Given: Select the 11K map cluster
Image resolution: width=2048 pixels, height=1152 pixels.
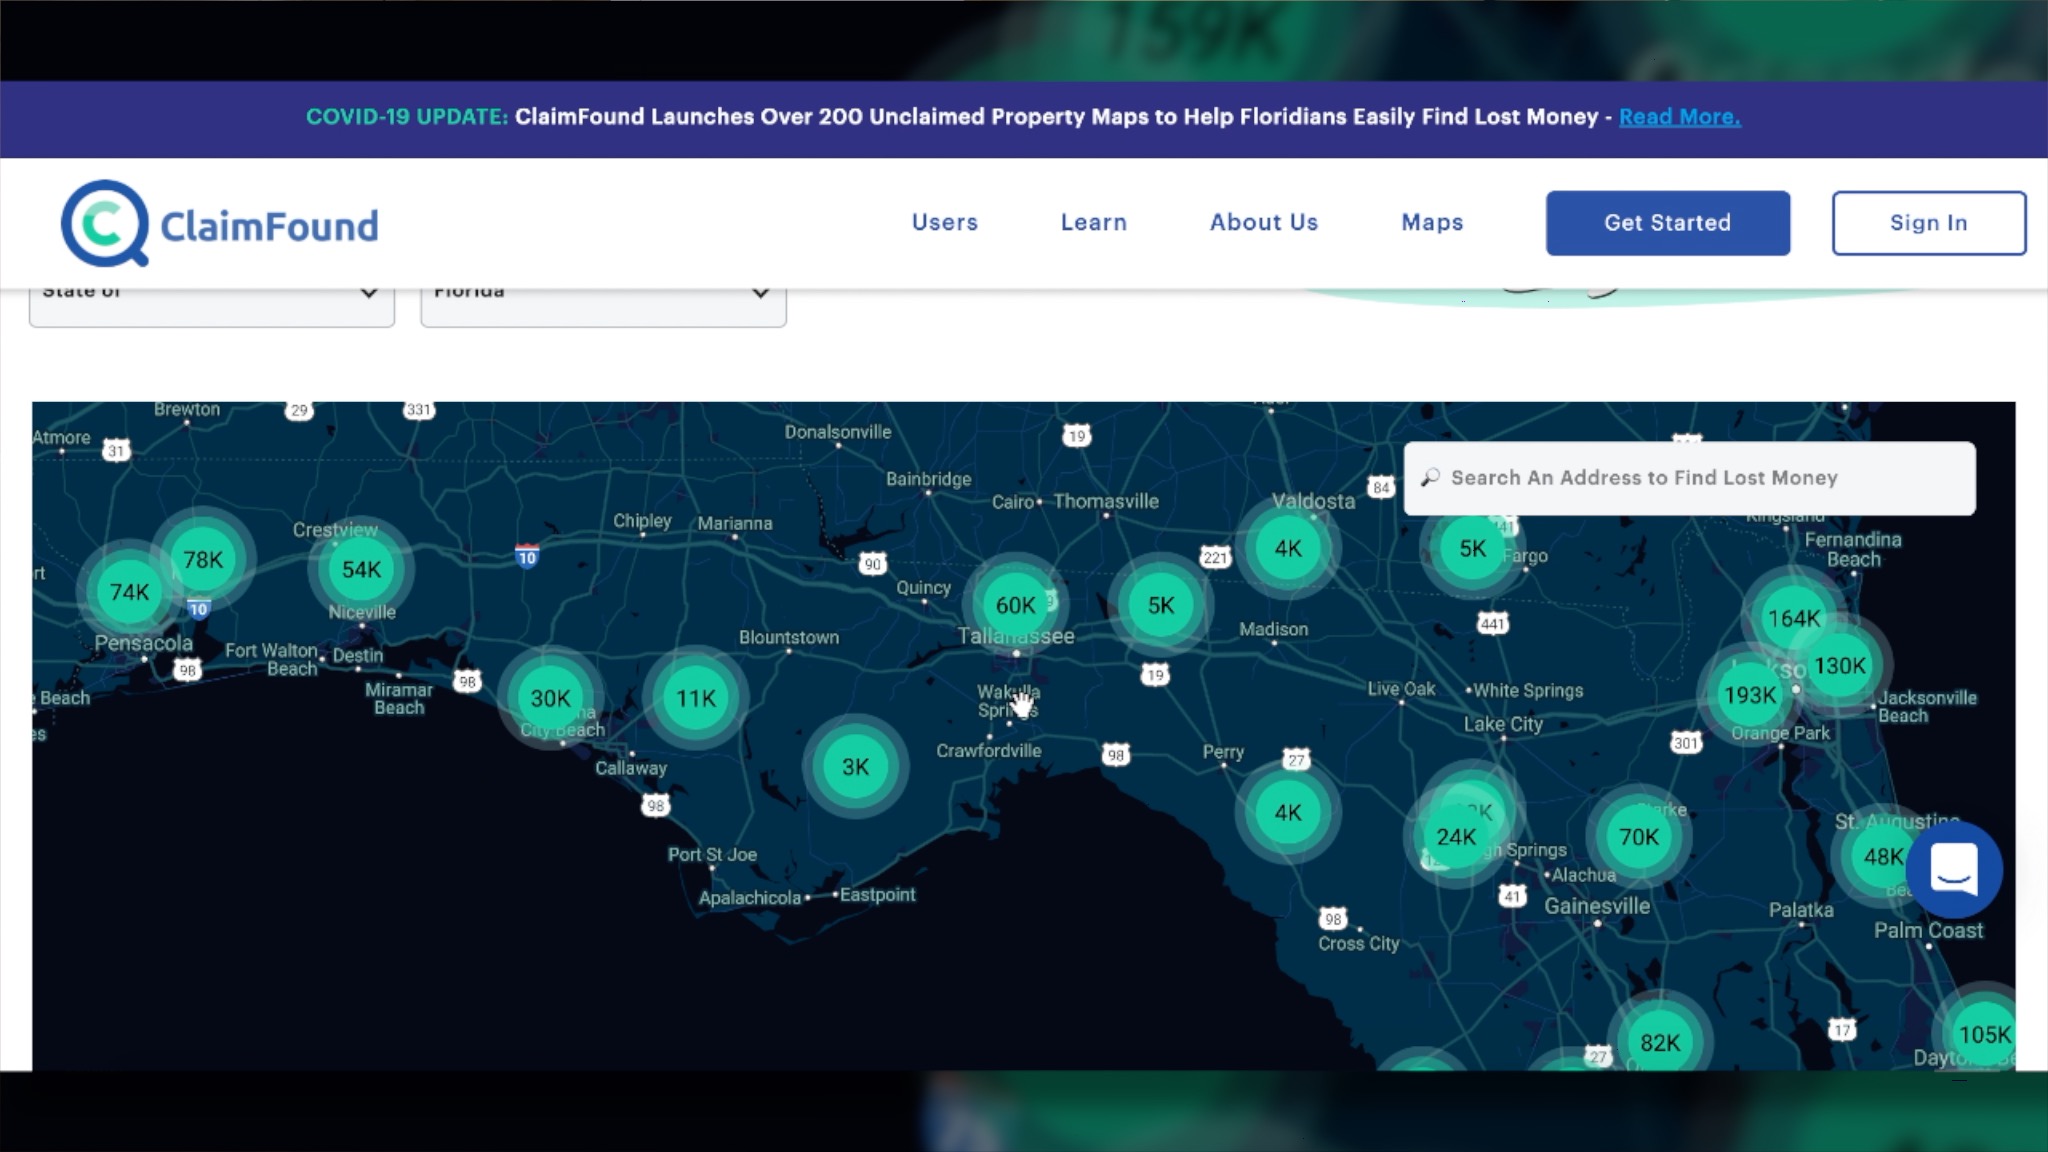Looking at the screenshot, I should click(696, 698).
